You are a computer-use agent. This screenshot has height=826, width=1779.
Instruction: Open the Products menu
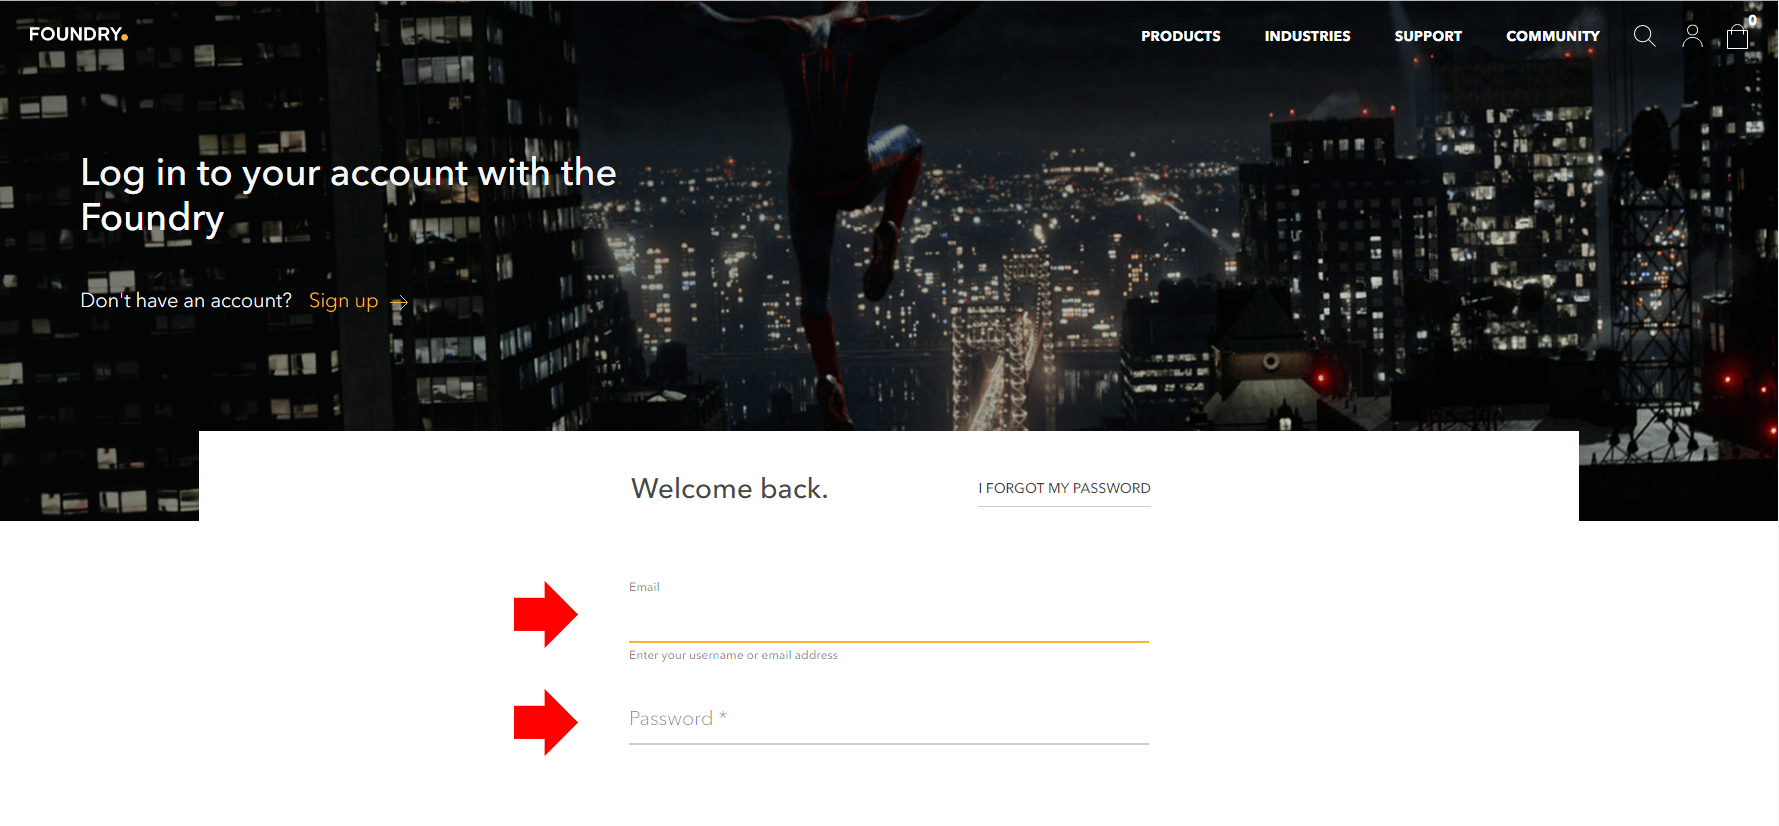pyautogui.click(x=1181, y=36)
